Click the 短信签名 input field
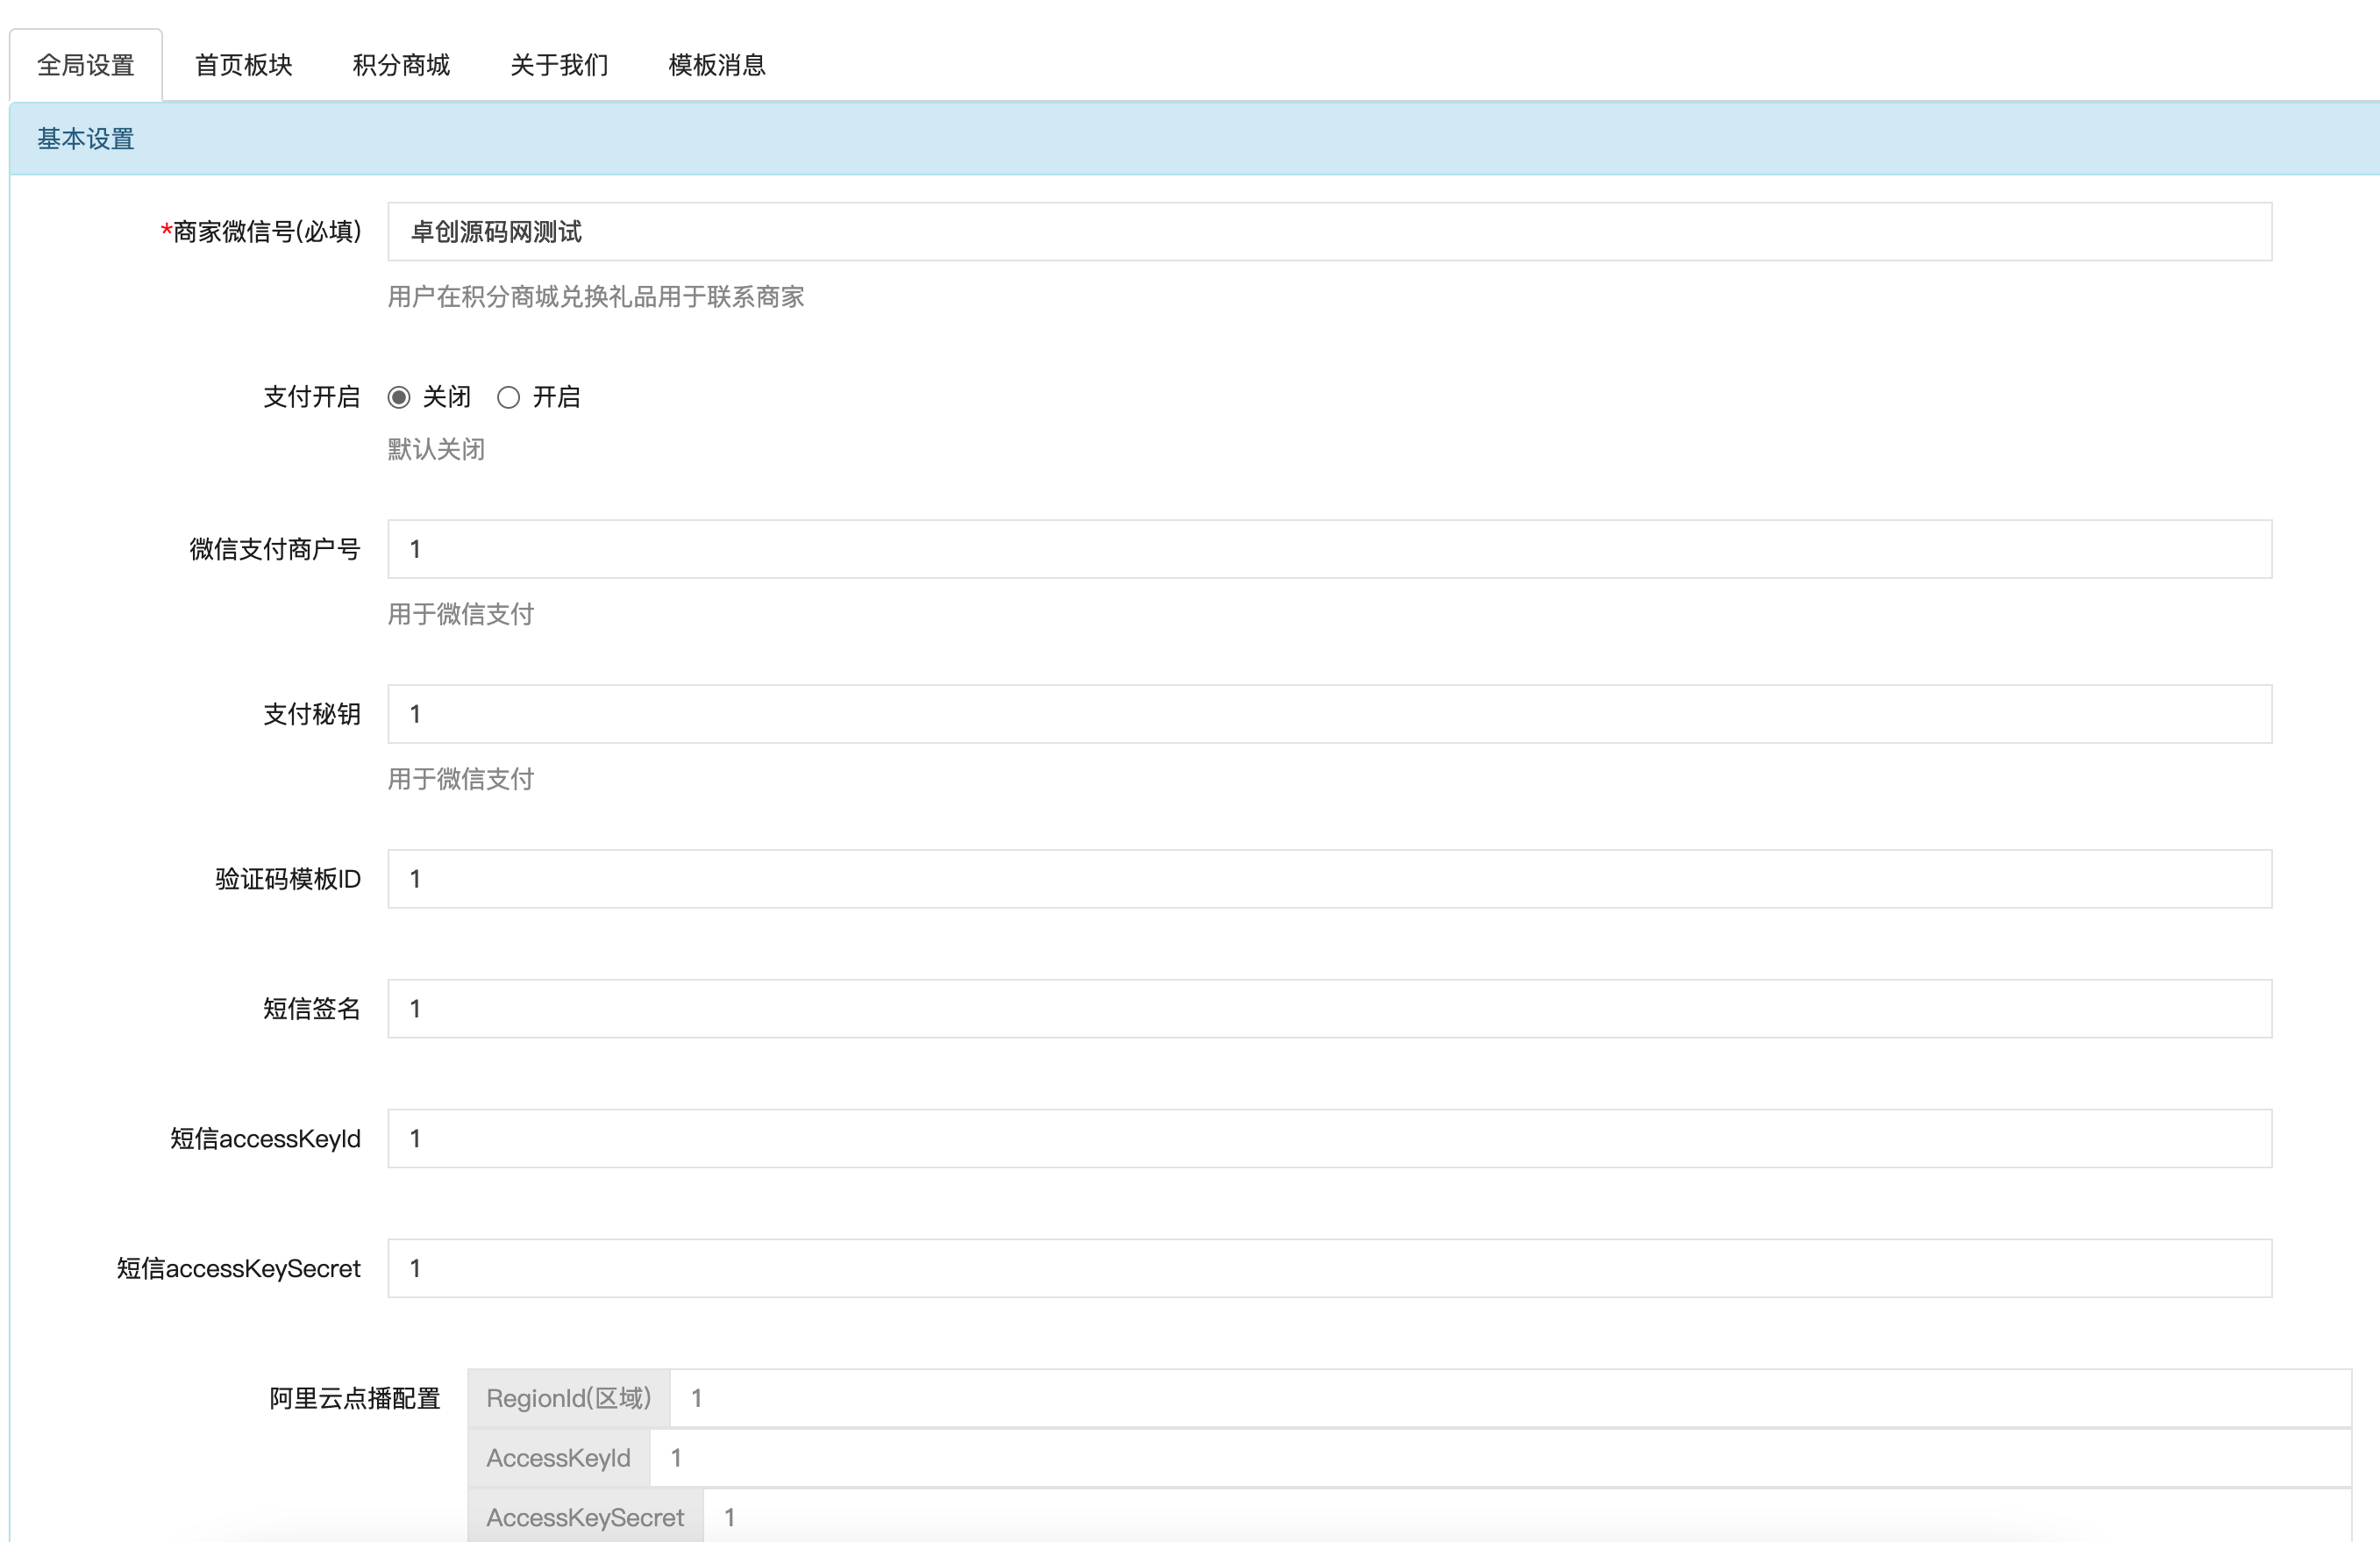Viewport: 2380px width, 1542px height. coord(1329,1009)
